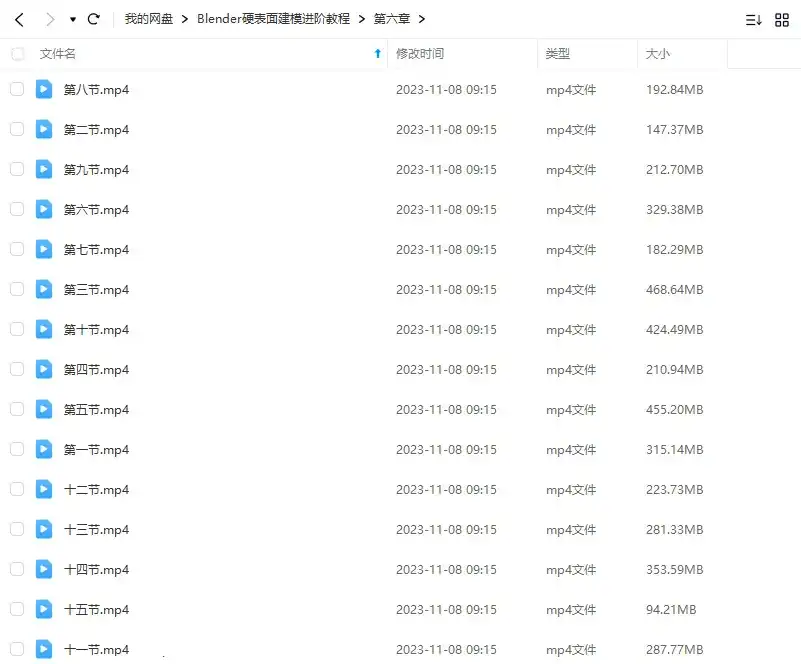Click the video icon for 第八节.mp4
This screenshot has height=664, width=801.
44,89
